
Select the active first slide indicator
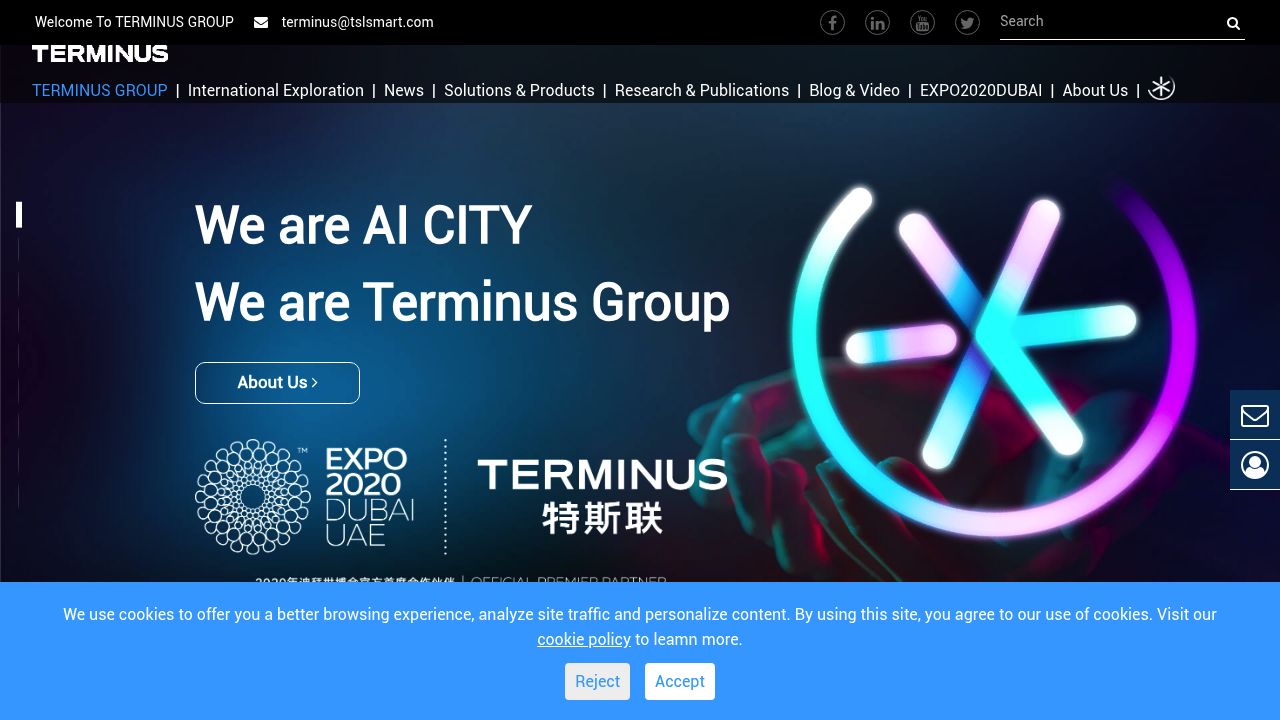(19, 215)
